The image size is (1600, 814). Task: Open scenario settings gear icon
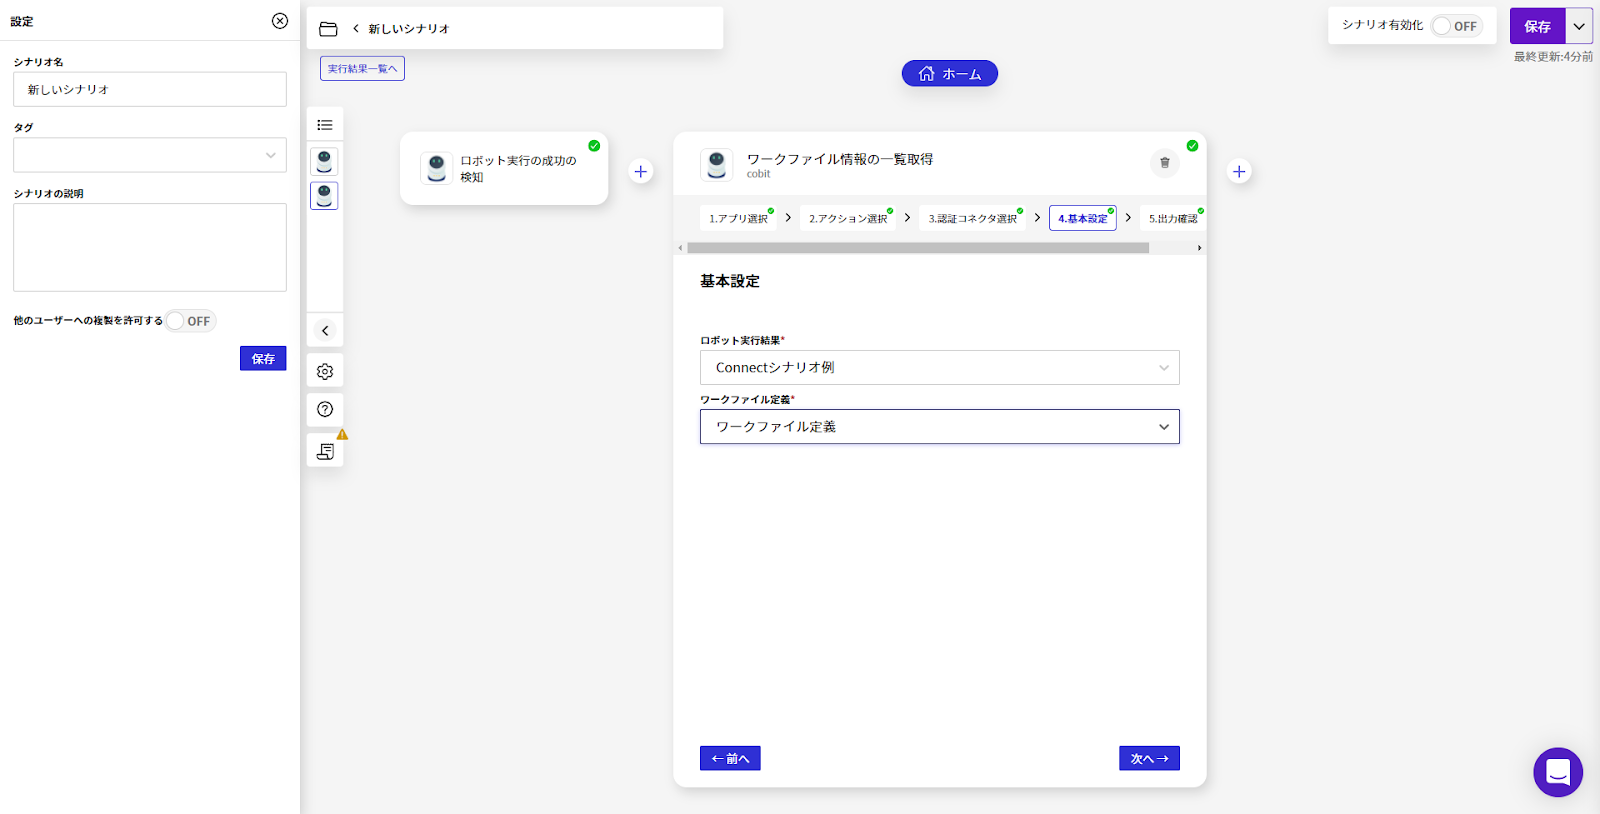pyautogui.click(x=325, y=371)
